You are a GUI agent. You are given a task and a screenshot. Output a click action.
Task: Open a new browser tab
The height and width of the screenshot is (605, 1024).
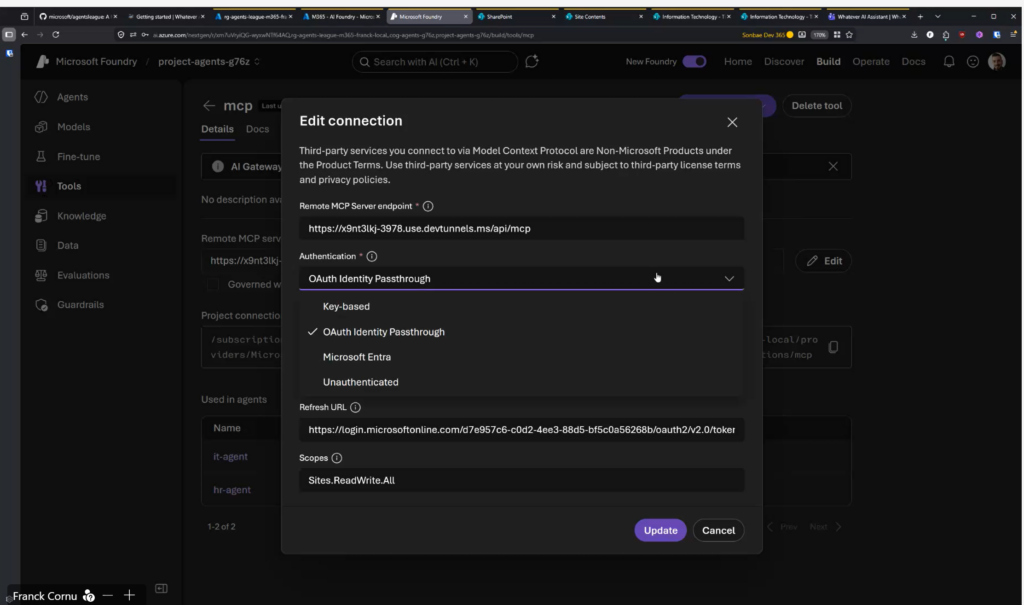(x=920, y=16)
